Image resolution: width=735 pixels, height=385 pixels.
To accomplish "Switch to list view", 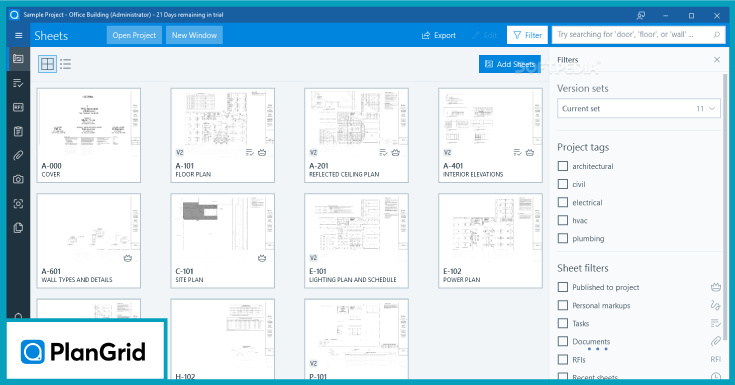I will click(66, 64).
